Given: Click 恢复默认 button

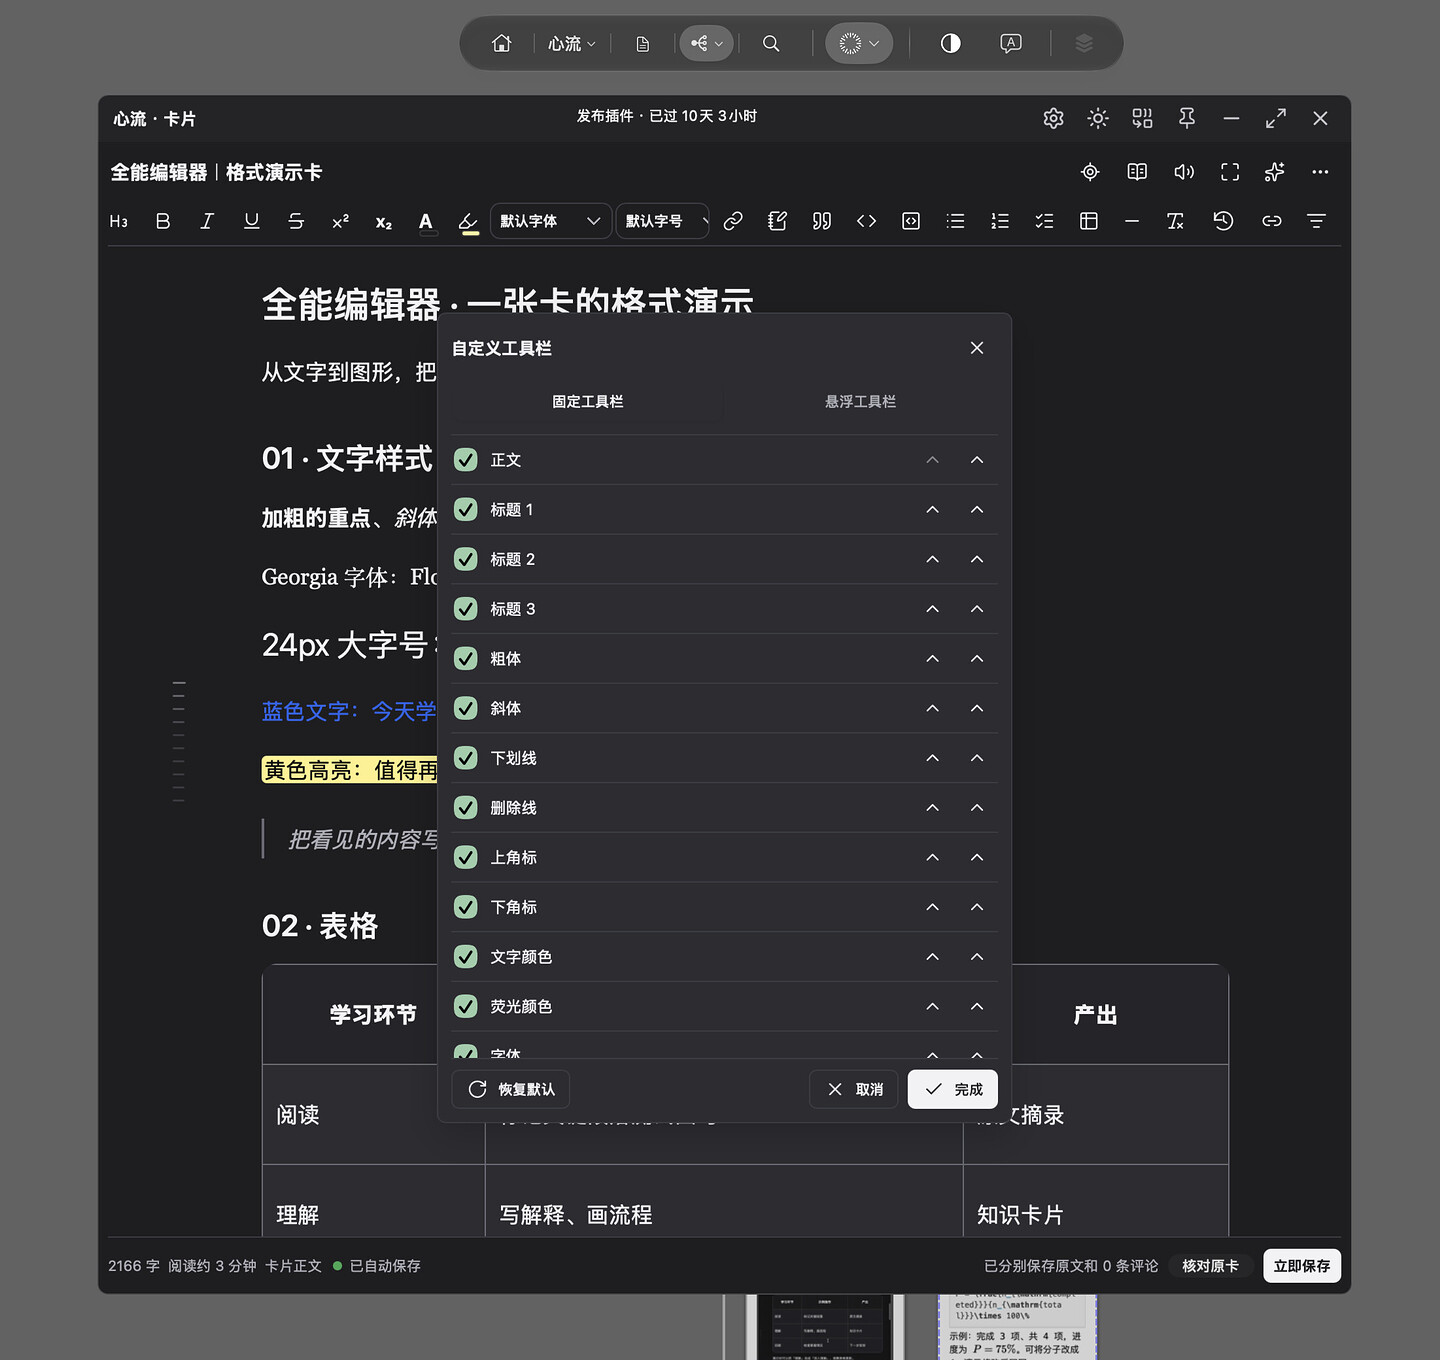Looking at the screenshot, I should tap(511, 1089).
